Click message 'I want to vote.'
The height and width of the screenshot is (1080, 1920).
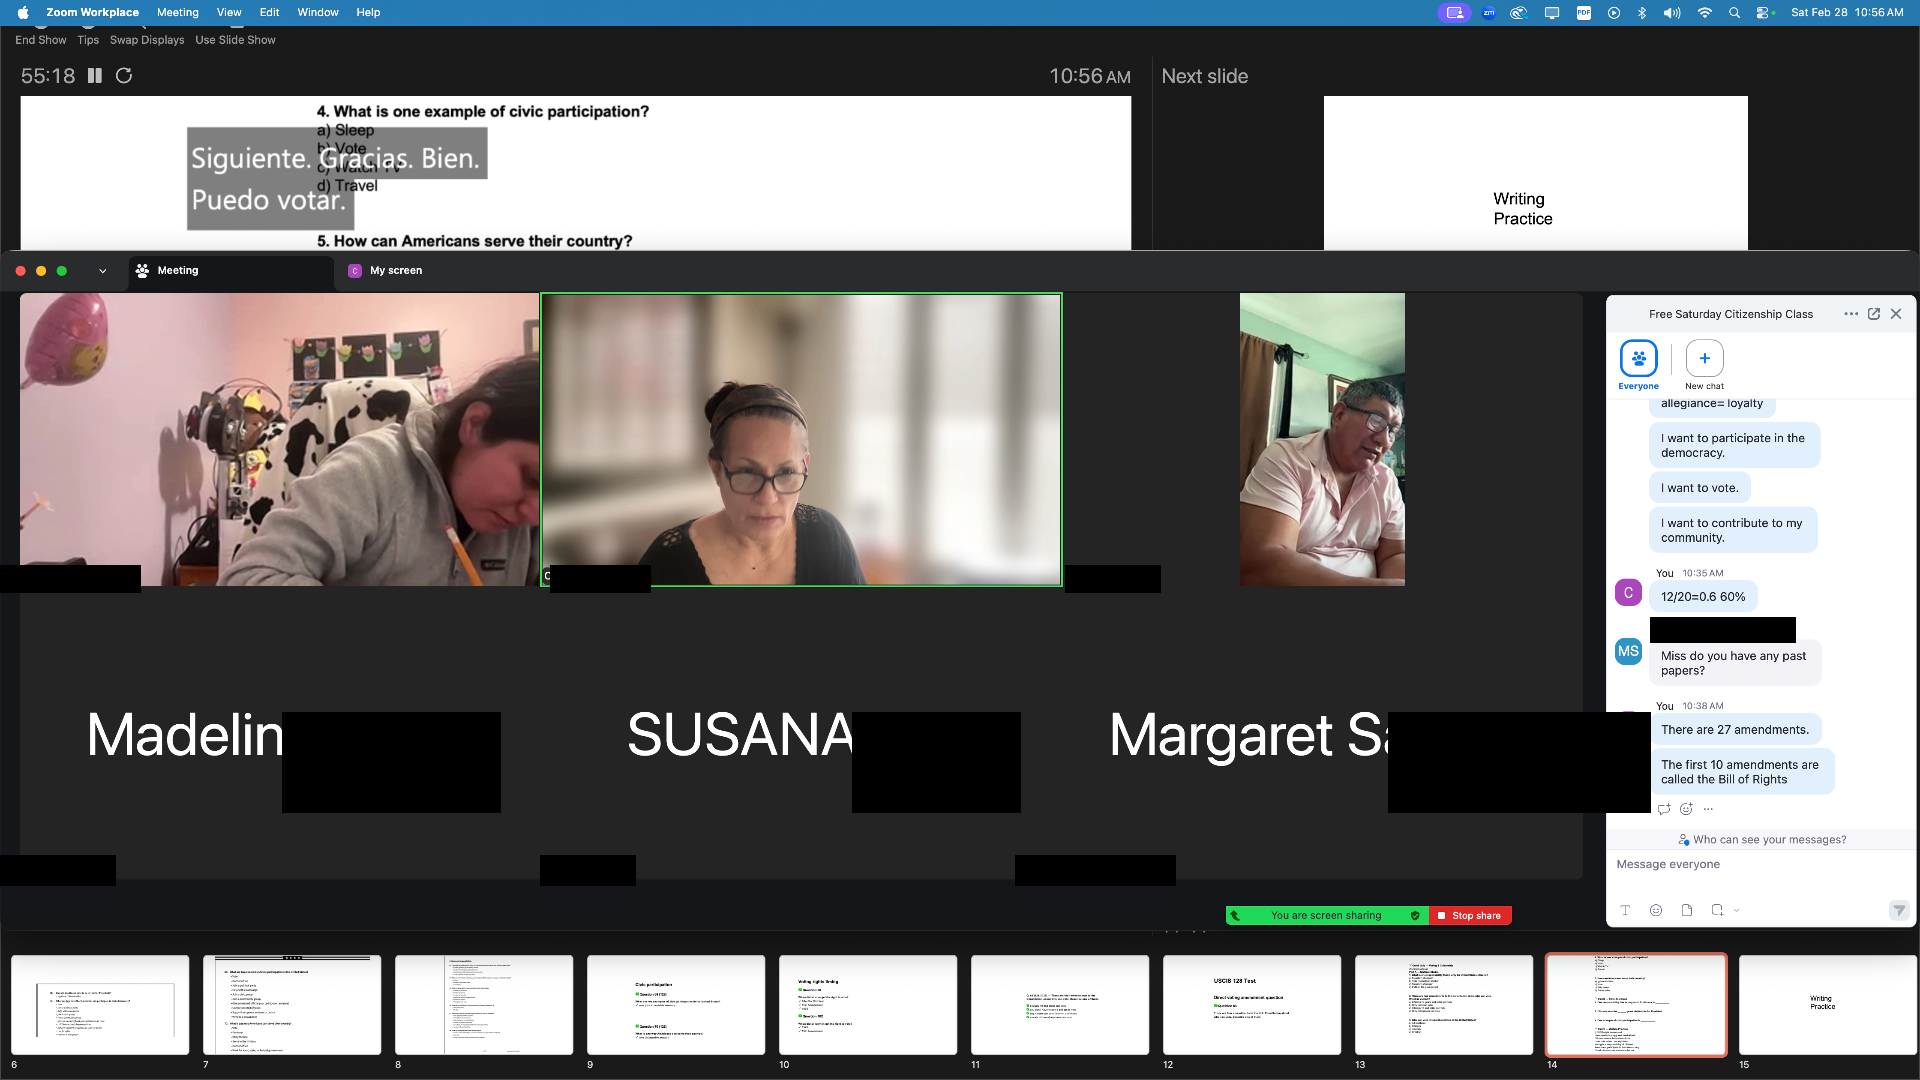[1700, 488]
